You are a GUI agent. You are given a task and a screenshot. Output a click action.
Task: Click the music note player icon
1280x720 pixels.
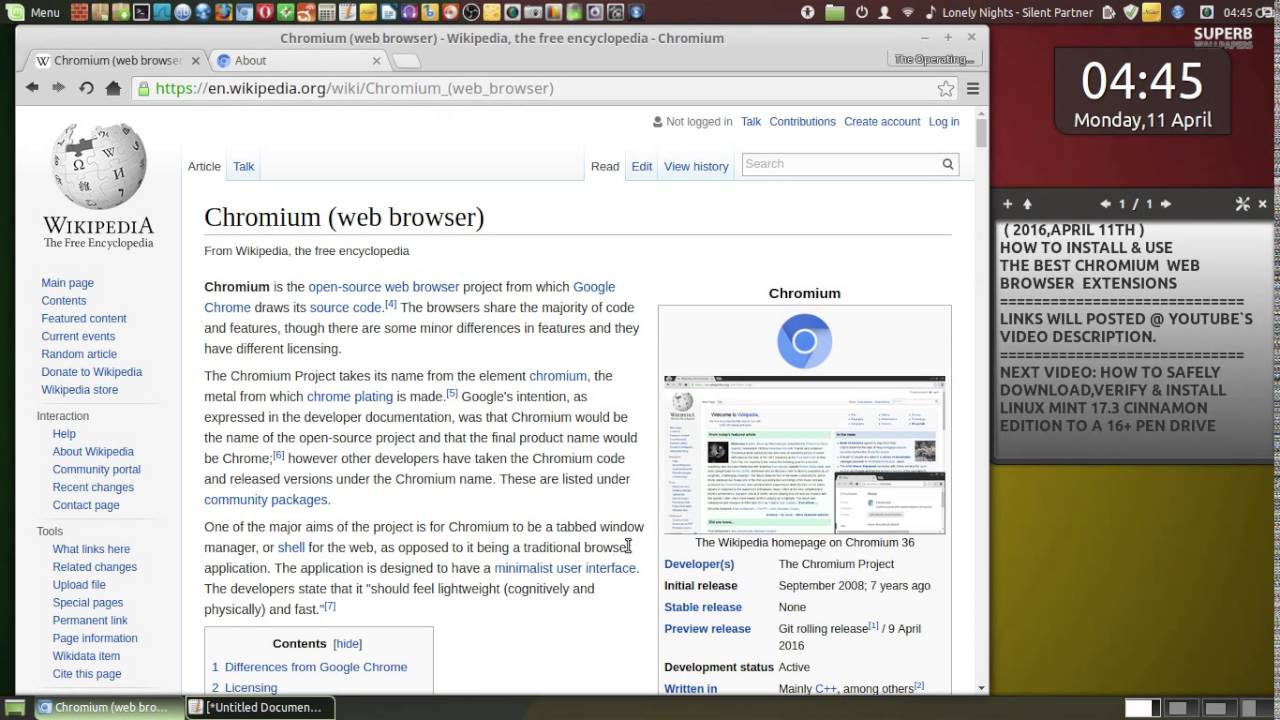click(x=931, y=12)
